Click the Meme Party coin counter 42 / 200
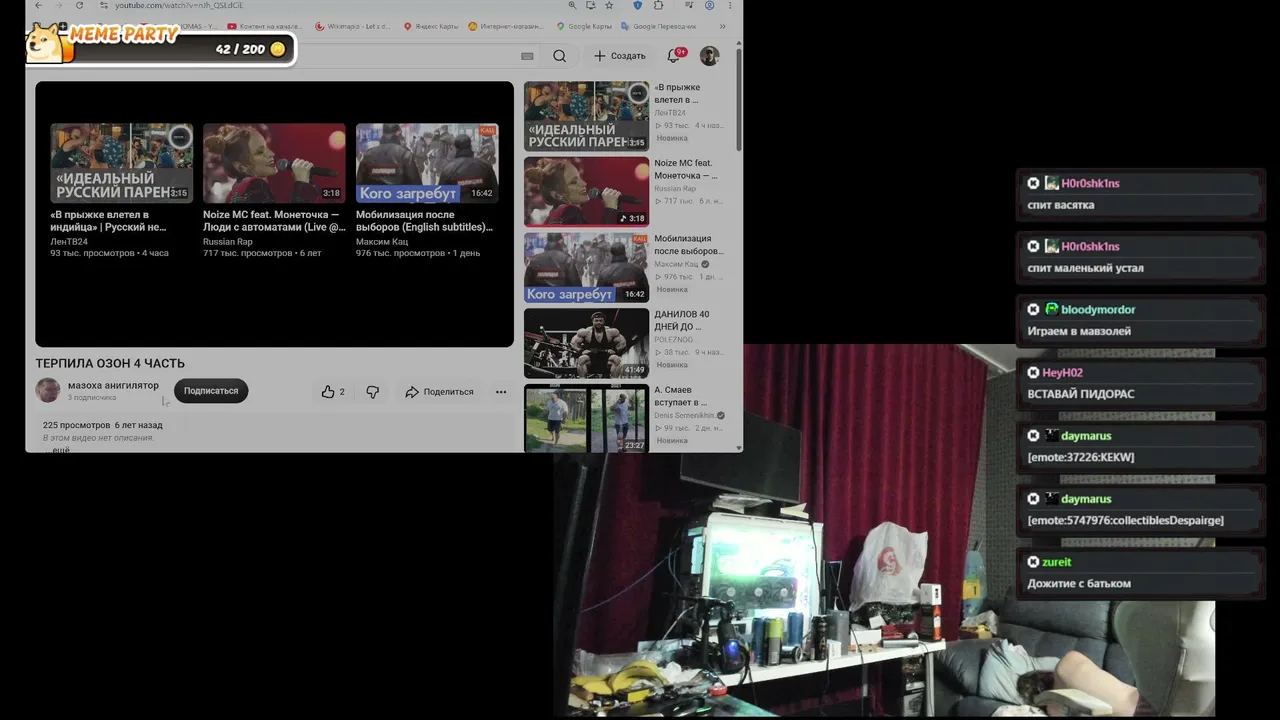This screenshot has width=1280, height=720. click(250, 49)
